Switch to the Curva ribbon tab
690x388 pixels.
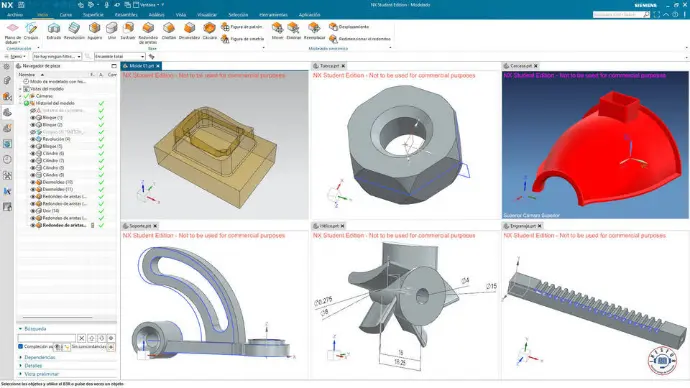[66, 15]
